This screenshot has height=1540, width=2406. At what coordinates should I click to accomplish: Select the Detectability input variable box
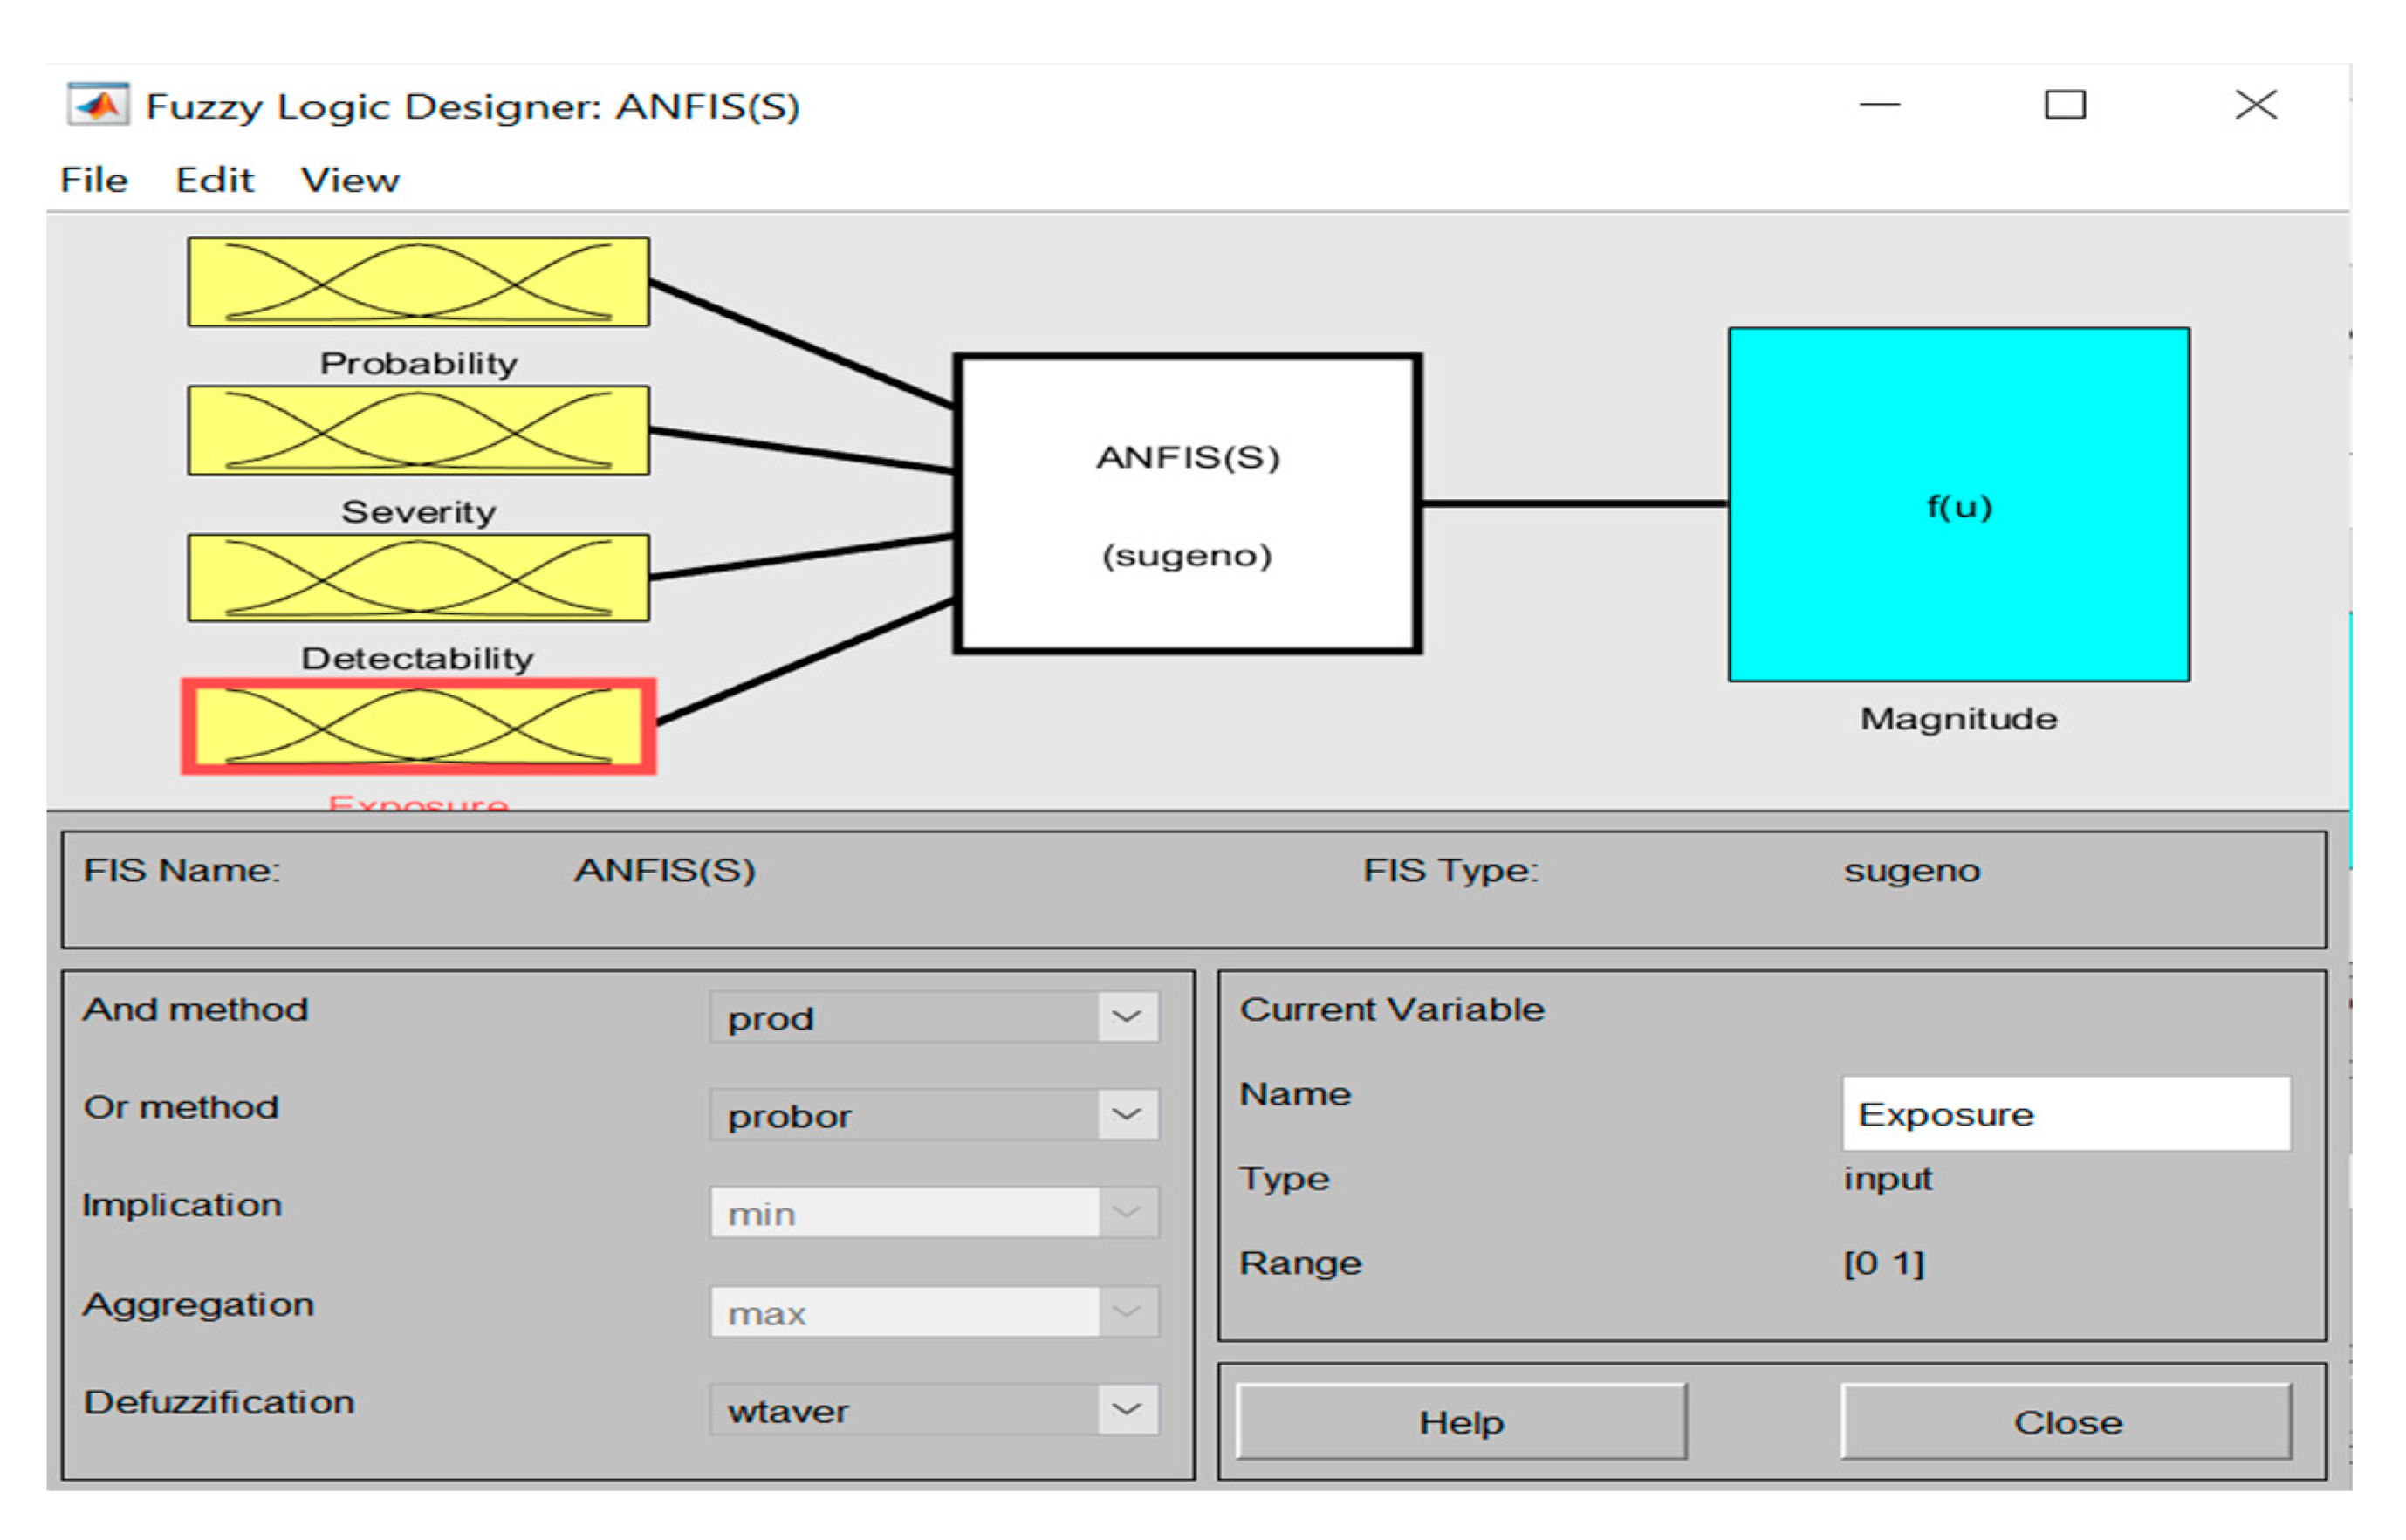pyautogui.click(x=418, y=578)
